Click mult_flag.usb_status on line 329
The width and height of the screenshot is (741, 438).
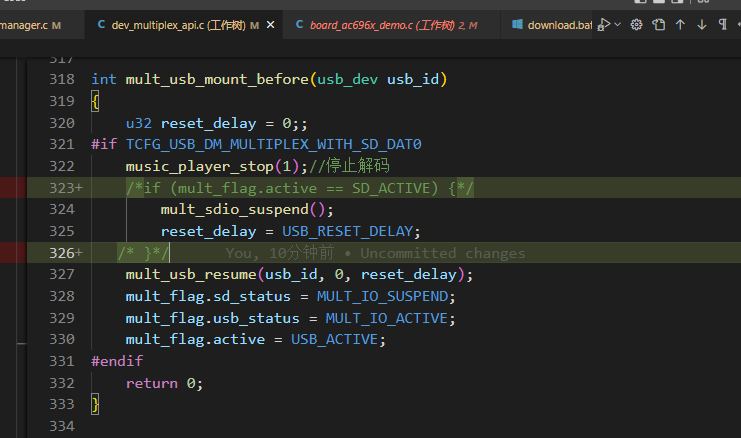pos(213,318)
